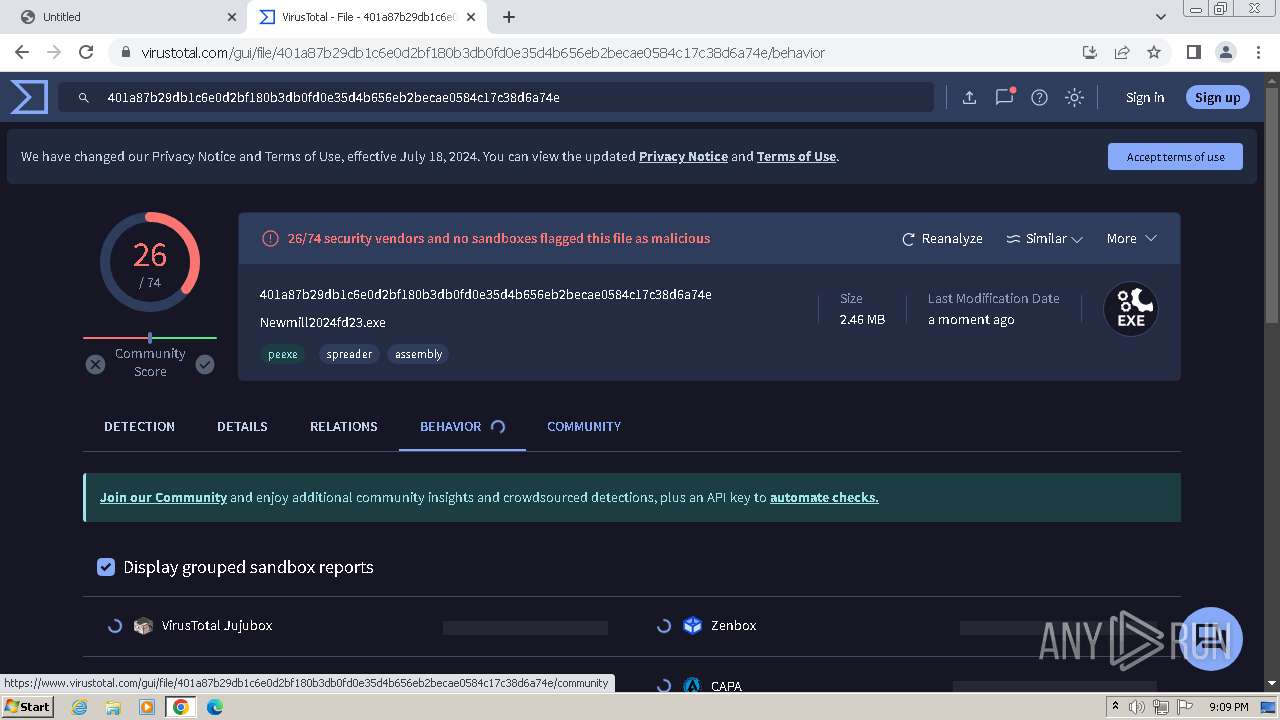Viewport: 1280px width, 720px height.
Task: Click the taskbar clock showing 9:09 PM
Action: (1228, 707)
